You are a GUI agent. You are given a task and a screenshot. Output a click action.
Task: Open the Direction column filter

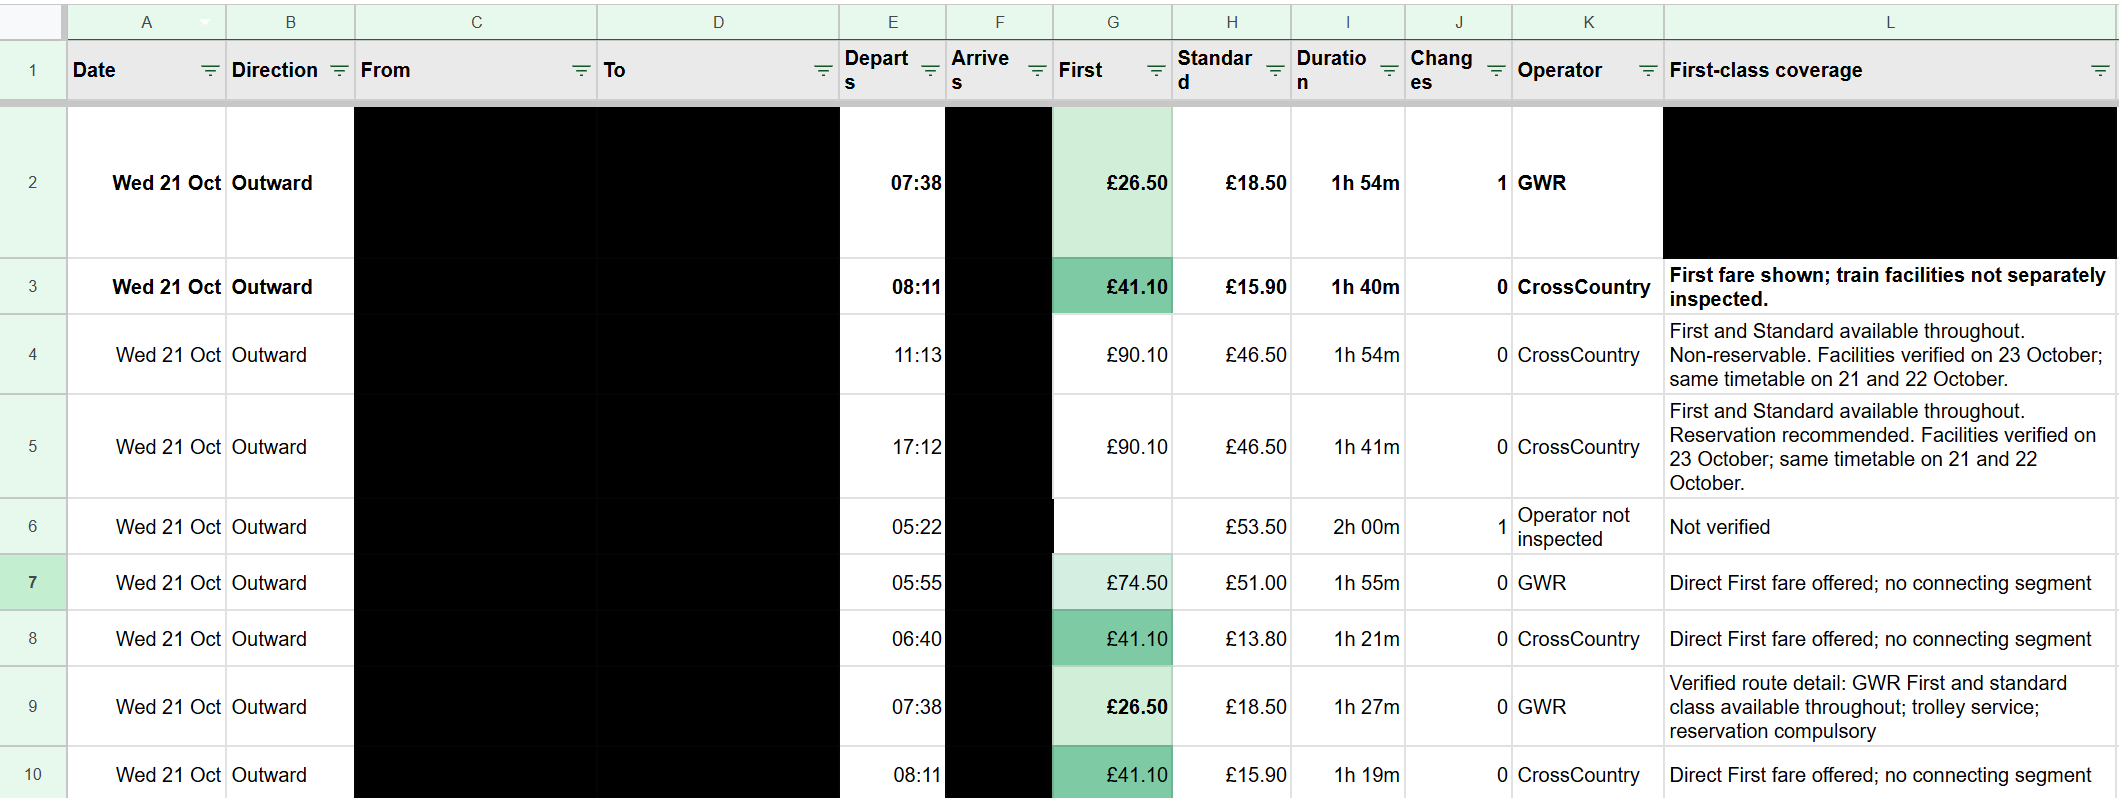pyautogui.click(x=339, y=70)
